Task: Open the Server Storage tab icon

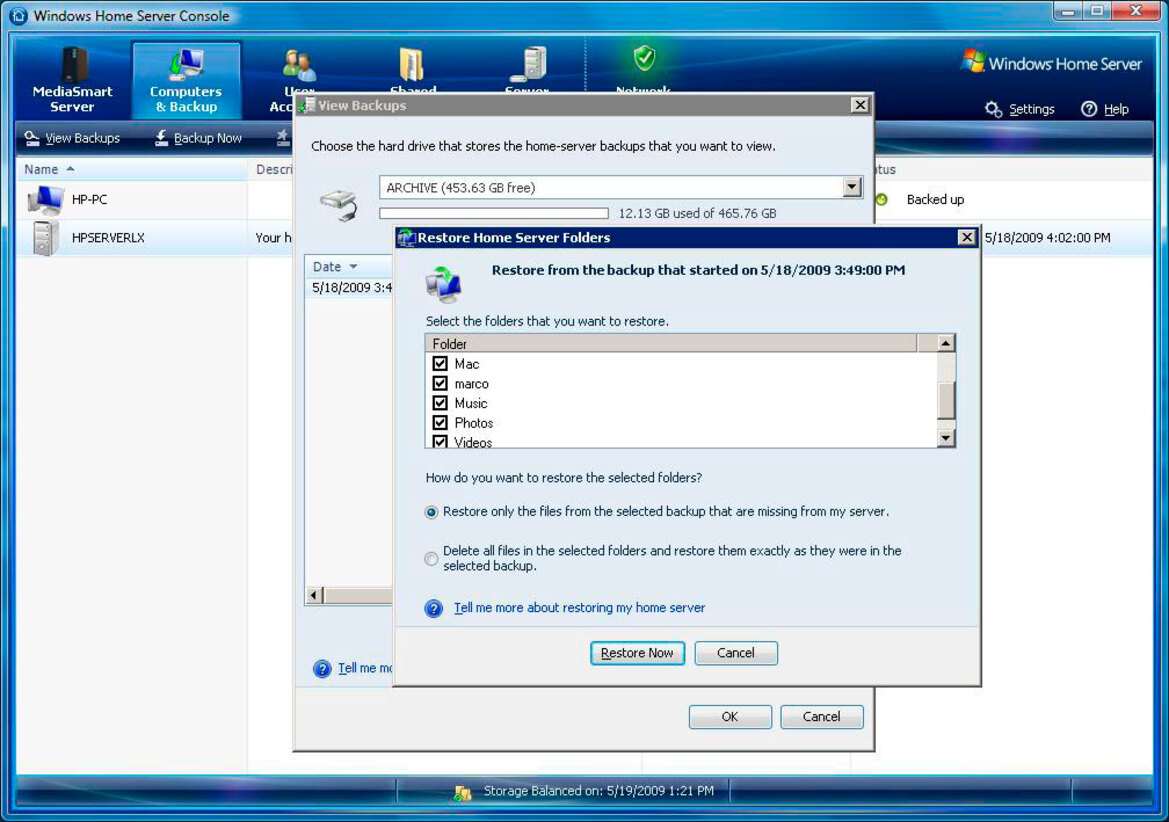Action: point(529,64)
